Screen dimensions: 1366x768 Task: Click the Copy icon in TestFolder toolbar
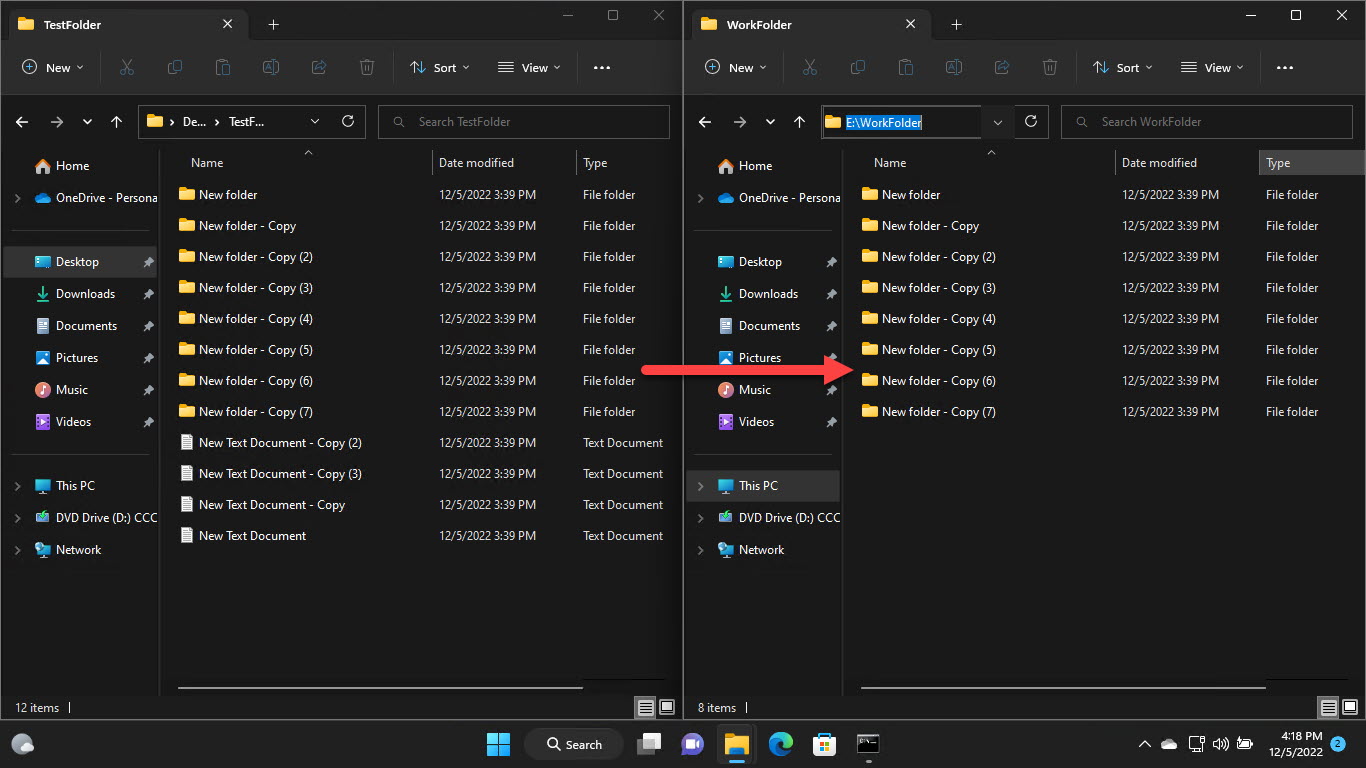pyautogui.click(x=174, y=67)
